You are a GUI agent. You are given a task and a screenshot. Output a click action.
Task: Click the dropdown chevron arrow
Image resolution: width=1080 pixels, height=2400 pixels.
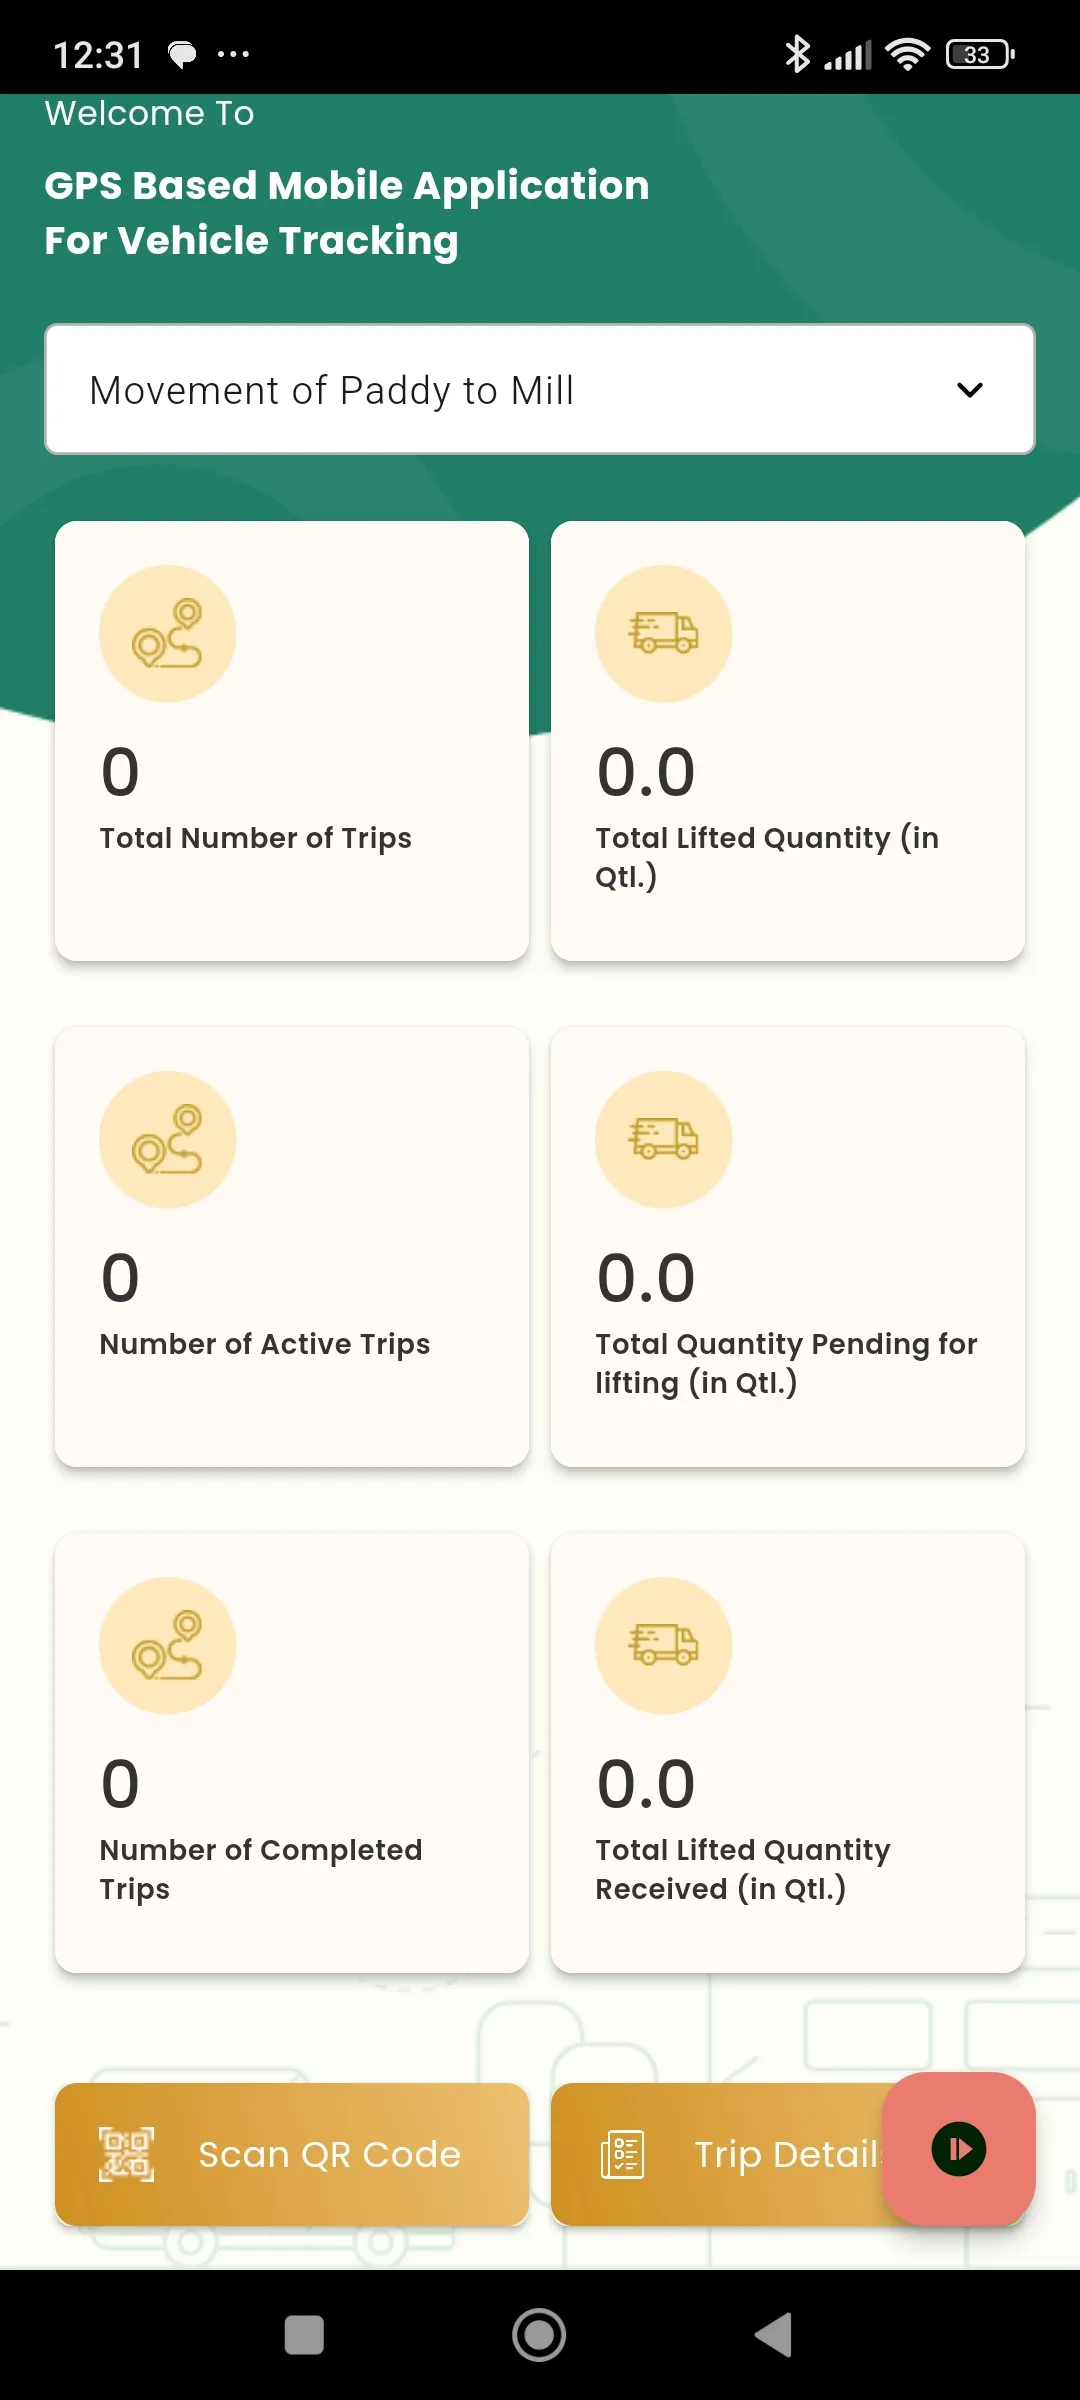970,390
